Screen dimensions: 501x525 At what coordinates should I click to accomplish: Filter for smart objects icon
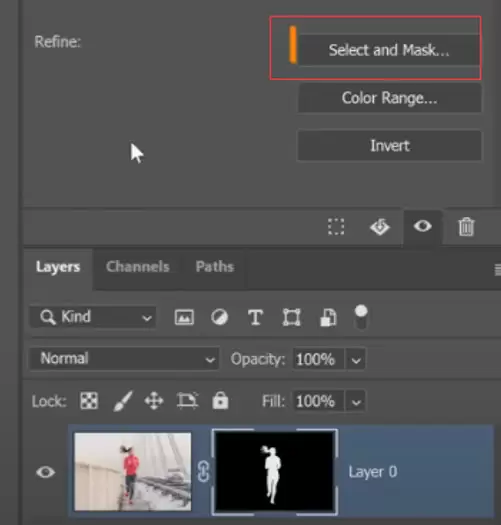click(x=328, y=317)
